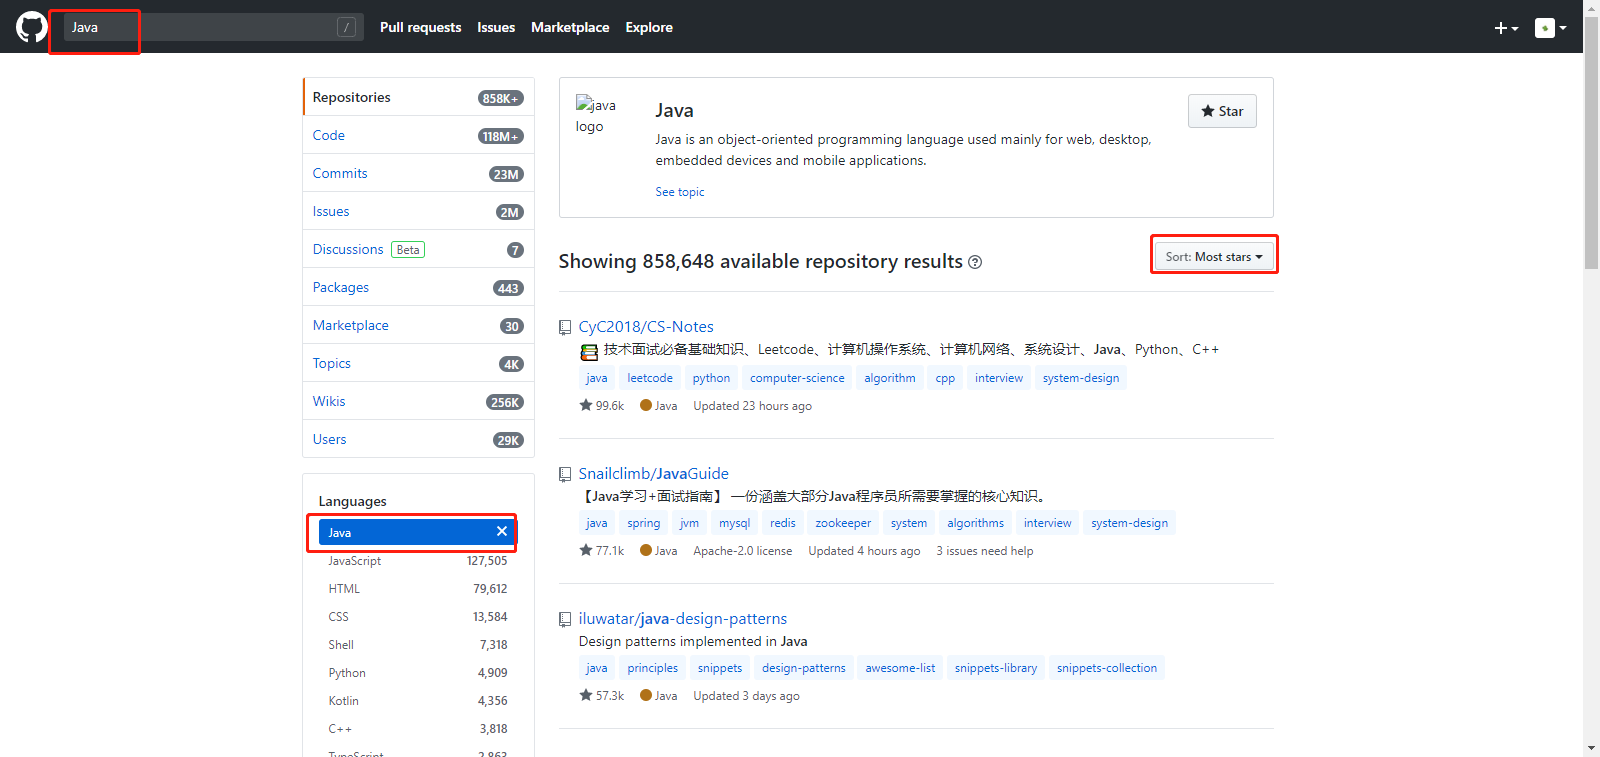Open 3 issues need help link
This screenshot has height=757, width=1600.
point(985,551)
